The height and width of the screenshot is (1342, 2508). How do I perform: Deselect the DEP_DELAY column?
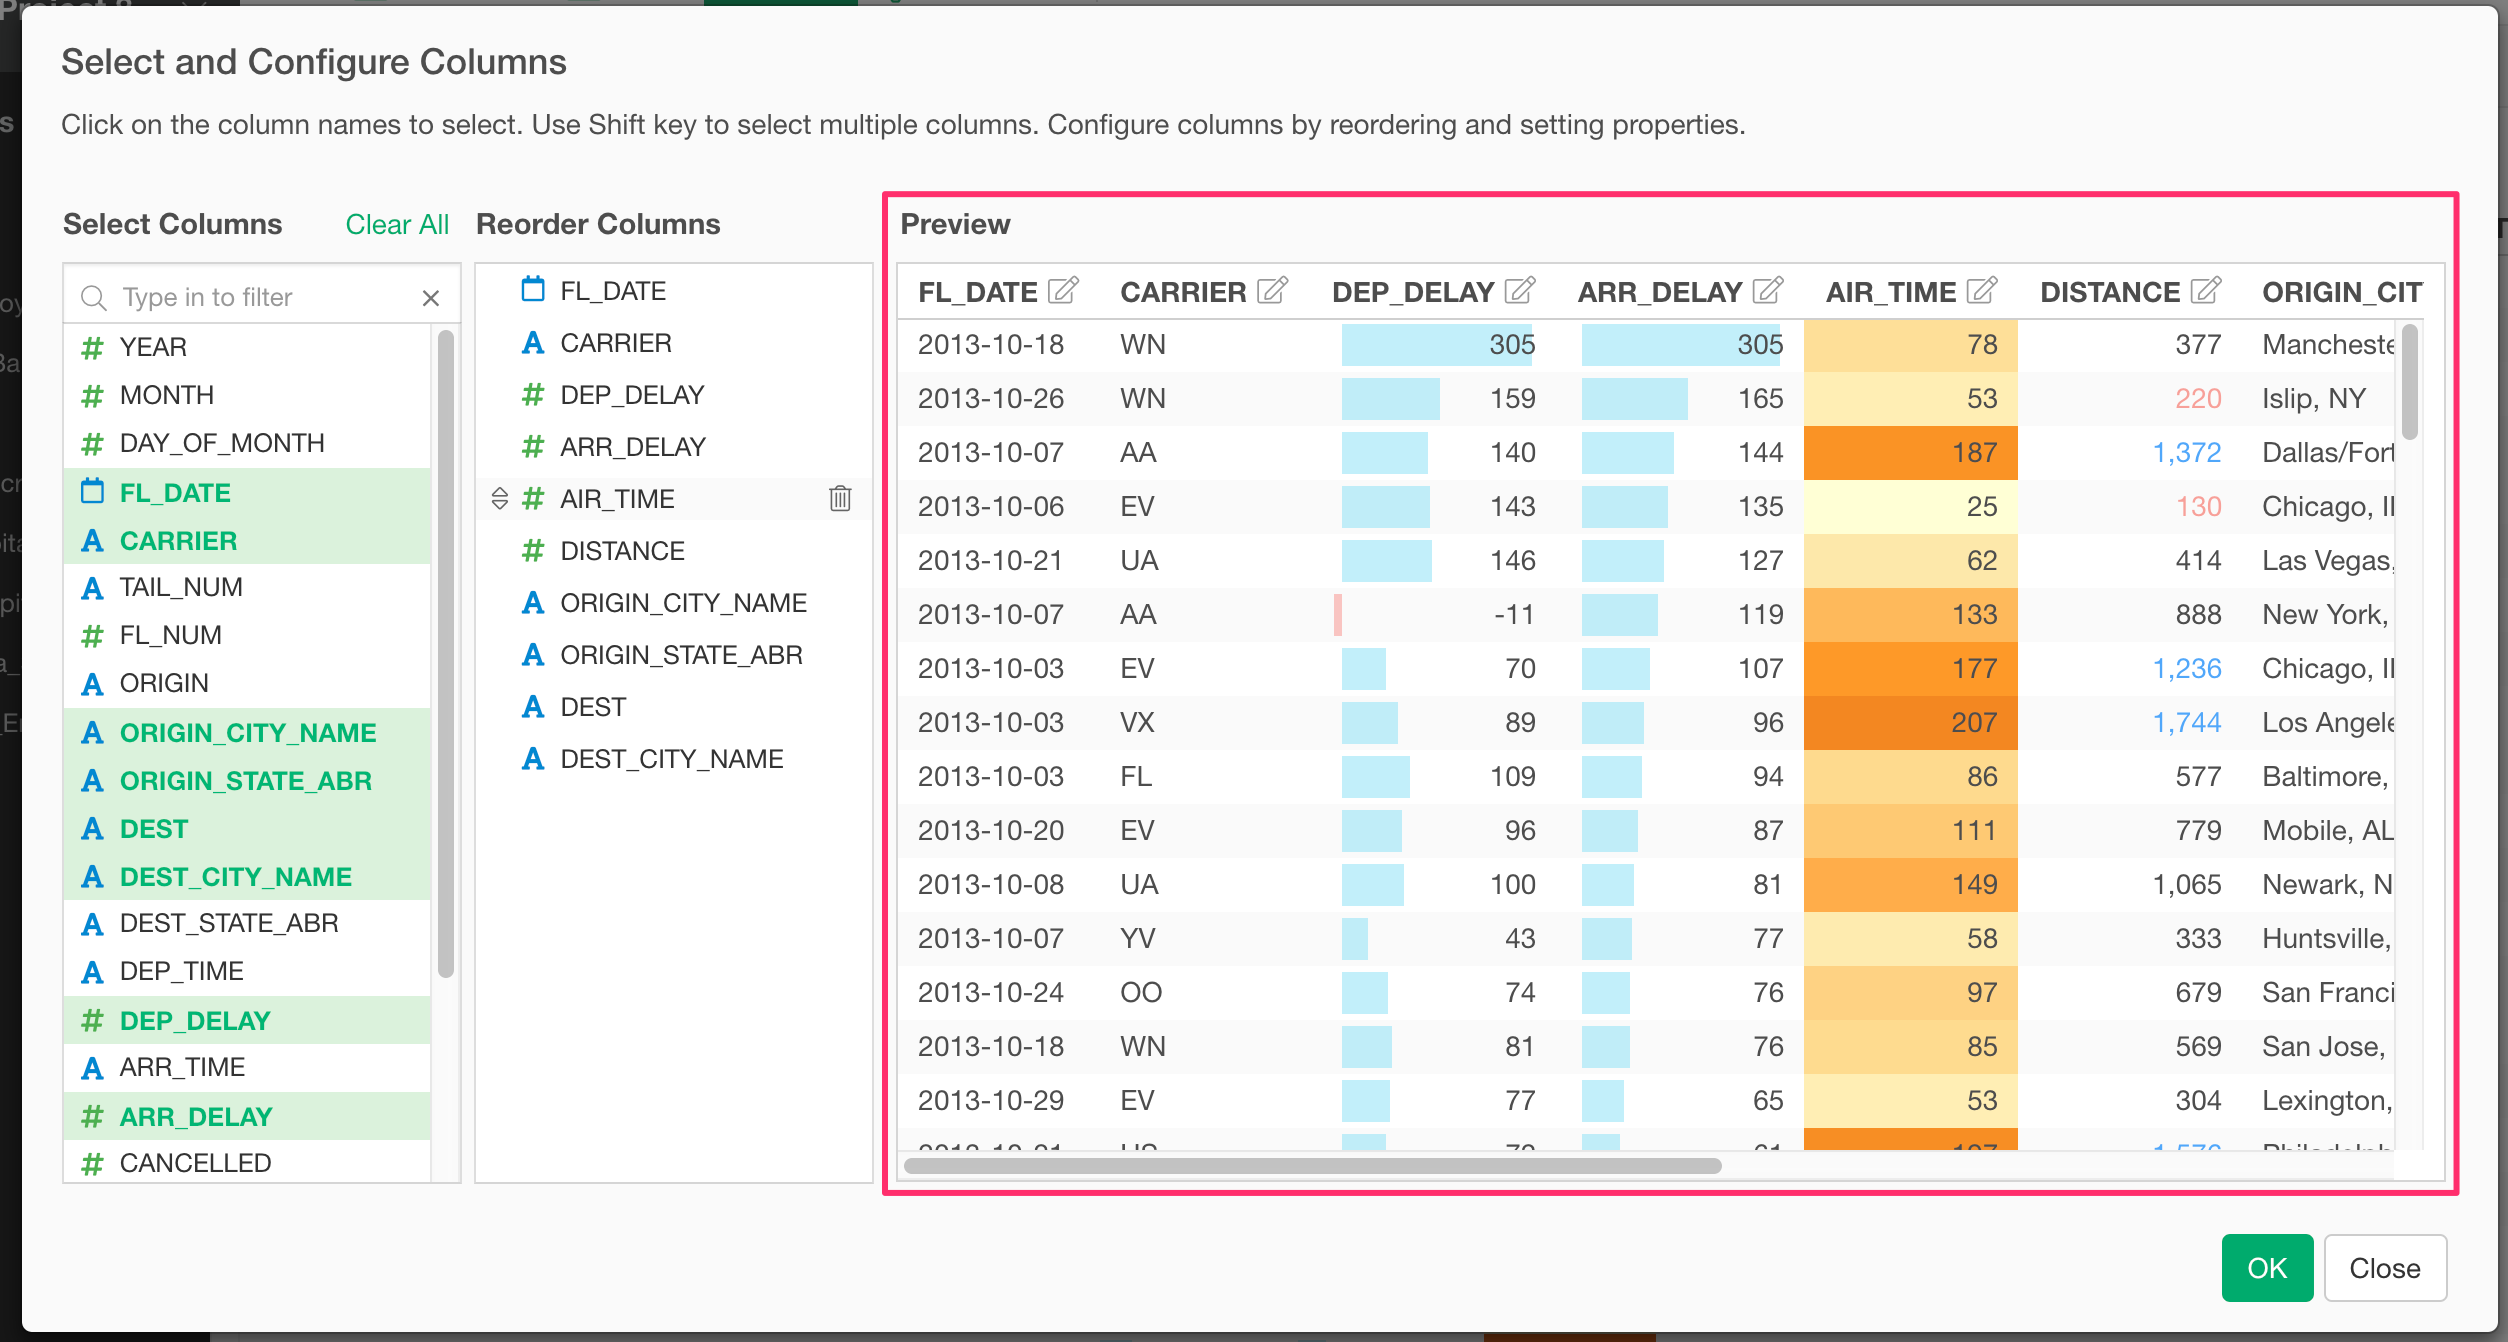[195, 1021]
